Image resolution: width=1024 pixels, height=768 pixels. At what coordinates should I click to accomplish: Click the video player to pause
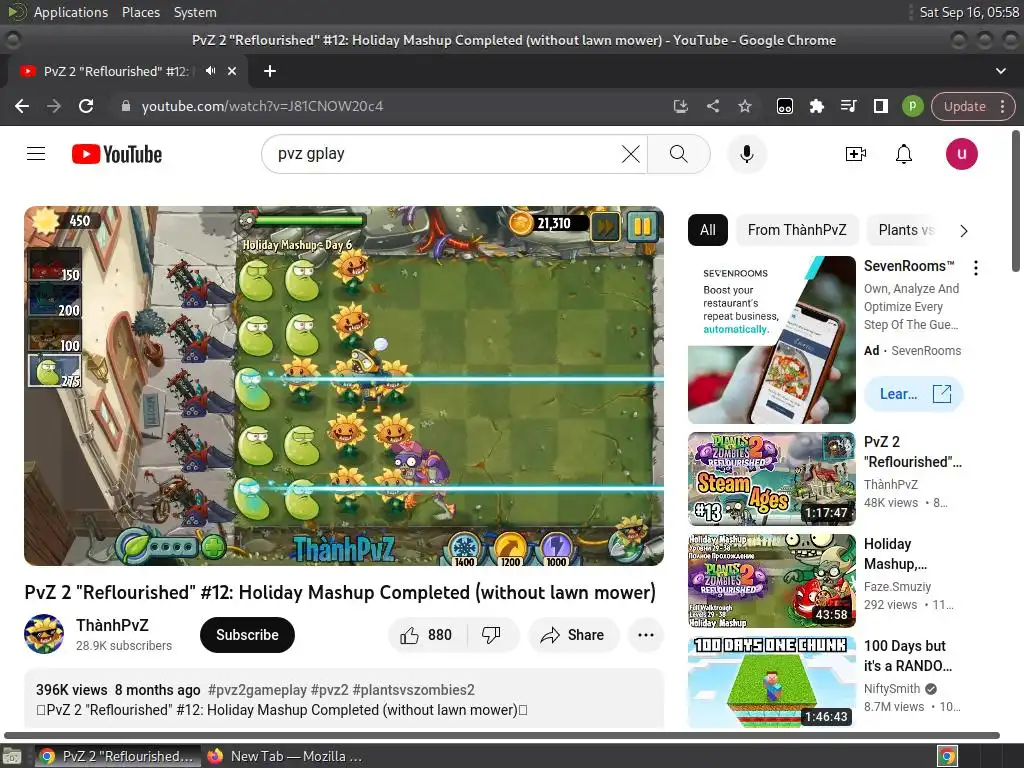pyautogui.click(x=344, y=386)
